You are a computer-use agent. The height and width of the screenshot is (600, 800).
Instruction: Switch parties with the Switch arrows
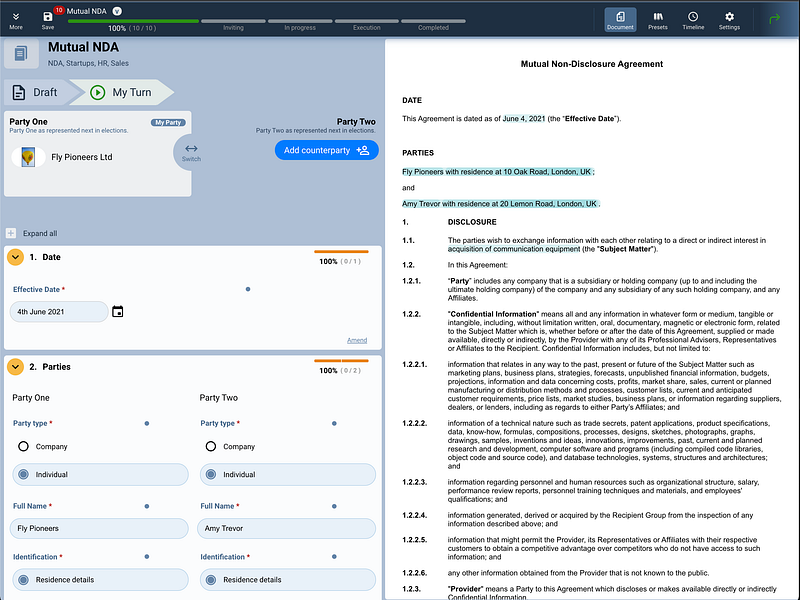coord(191,152)
